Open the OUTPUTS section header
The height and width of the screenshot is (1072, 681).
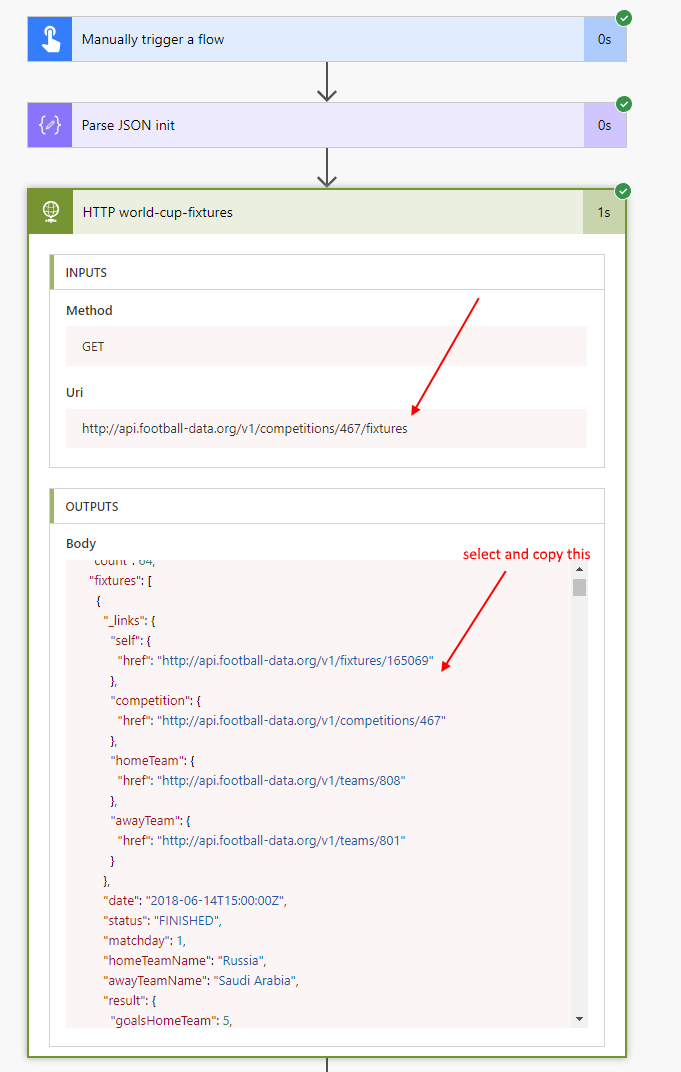92,507
